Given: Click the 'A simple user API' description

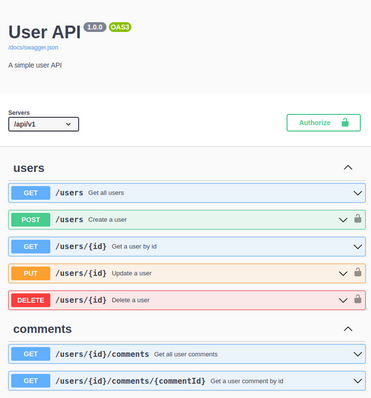Looking at the screenshot, I should pyautogui.click(x=35, y=65).
